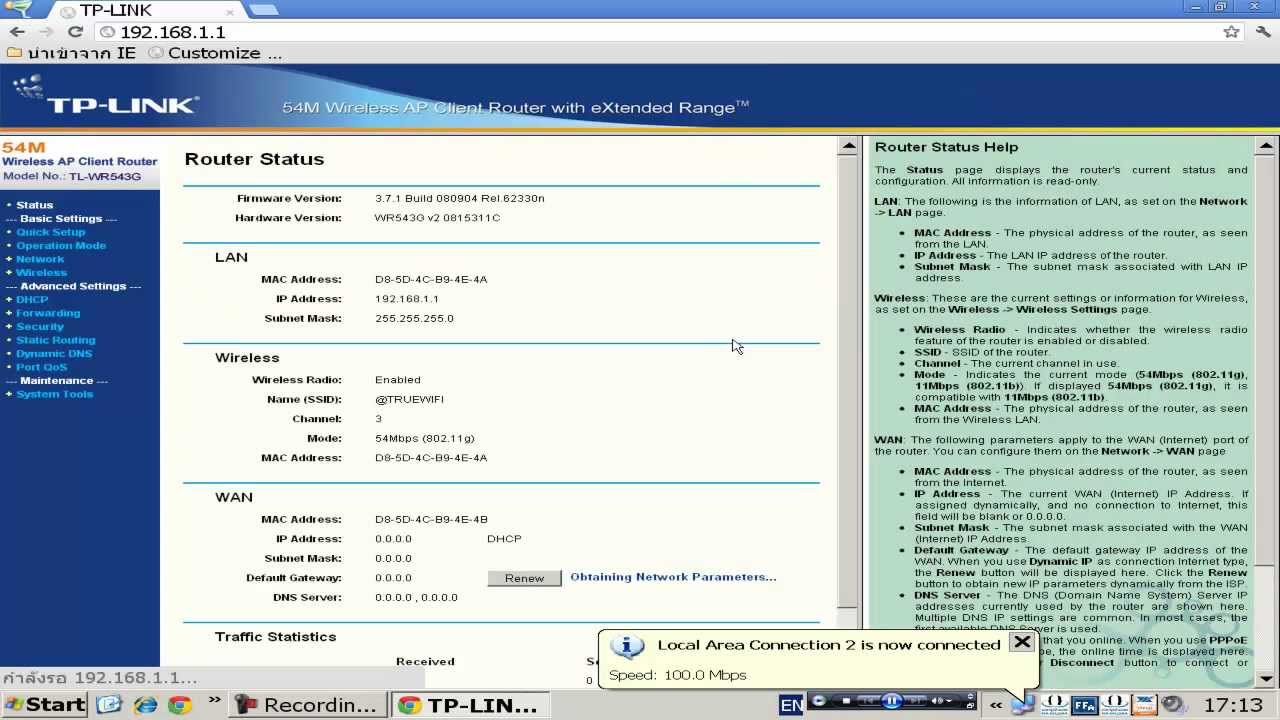Open Quick Setup in the sidebar
1280x720 pixels.
coord(50,232)
